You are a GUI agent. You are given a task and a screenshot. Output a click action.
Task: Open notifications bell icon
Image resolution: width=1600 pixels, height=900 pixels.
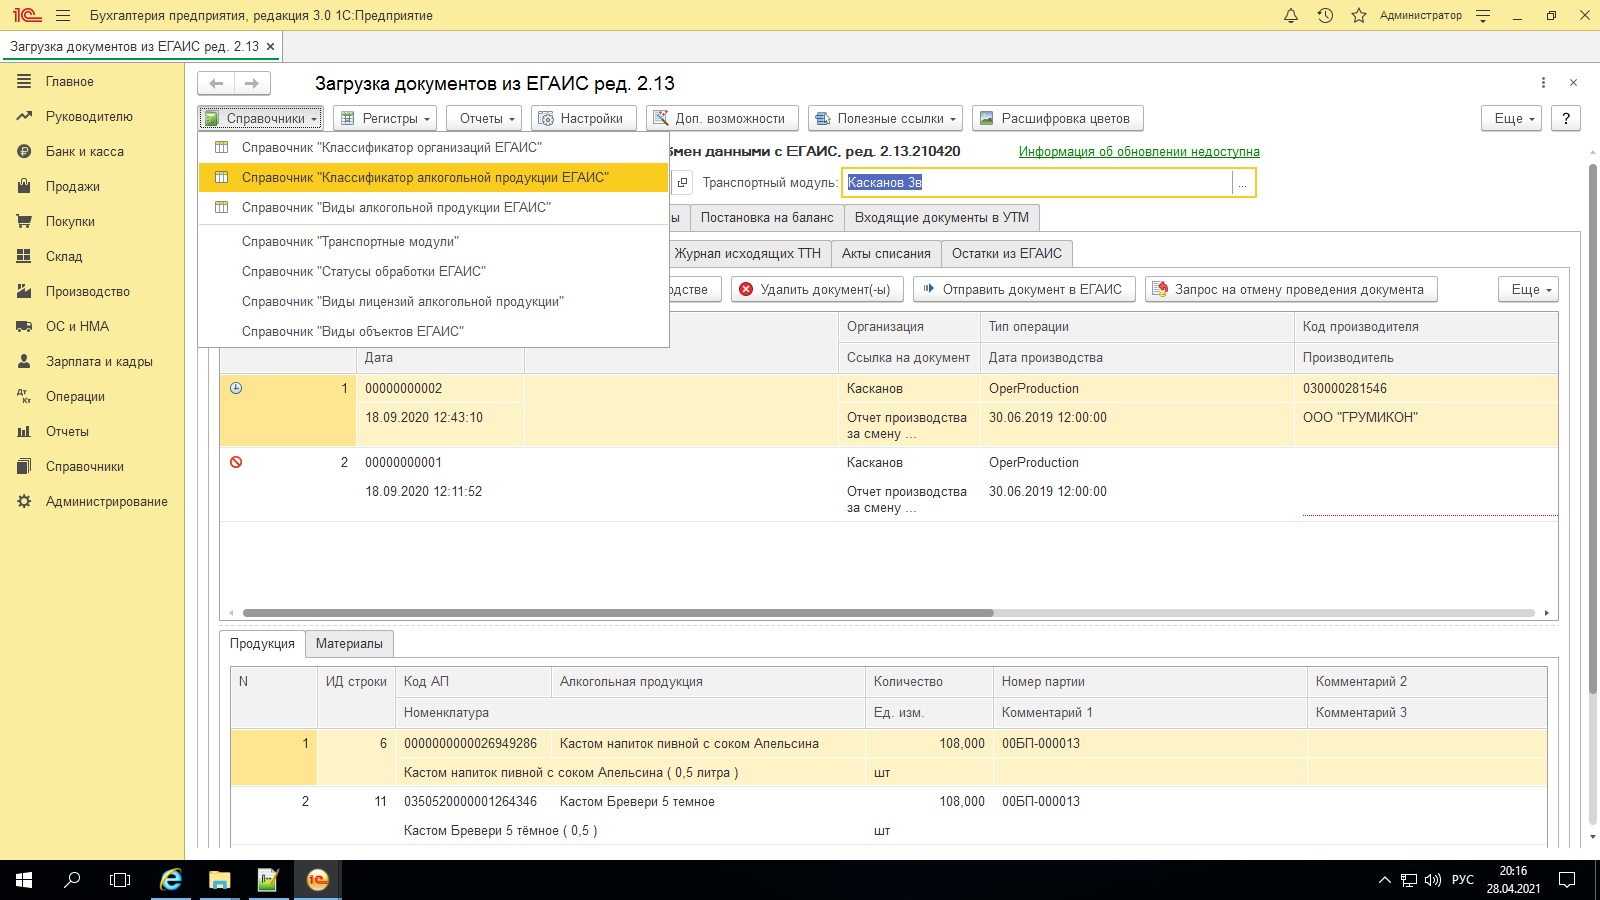tap(1291, 15)
